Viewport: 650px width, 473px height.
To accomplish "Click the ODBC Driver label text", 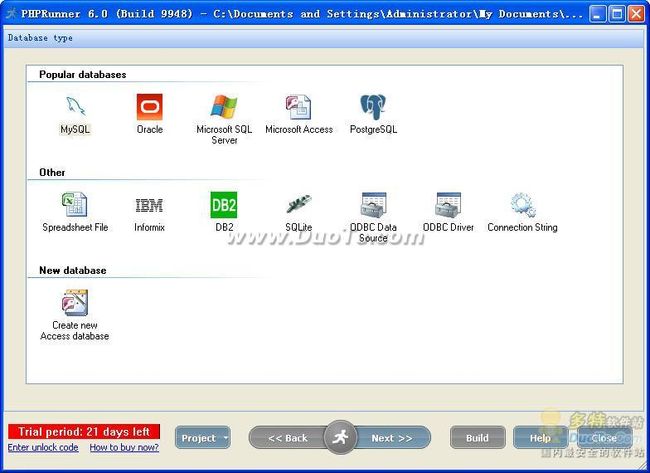I will click(x=448, y=227).
